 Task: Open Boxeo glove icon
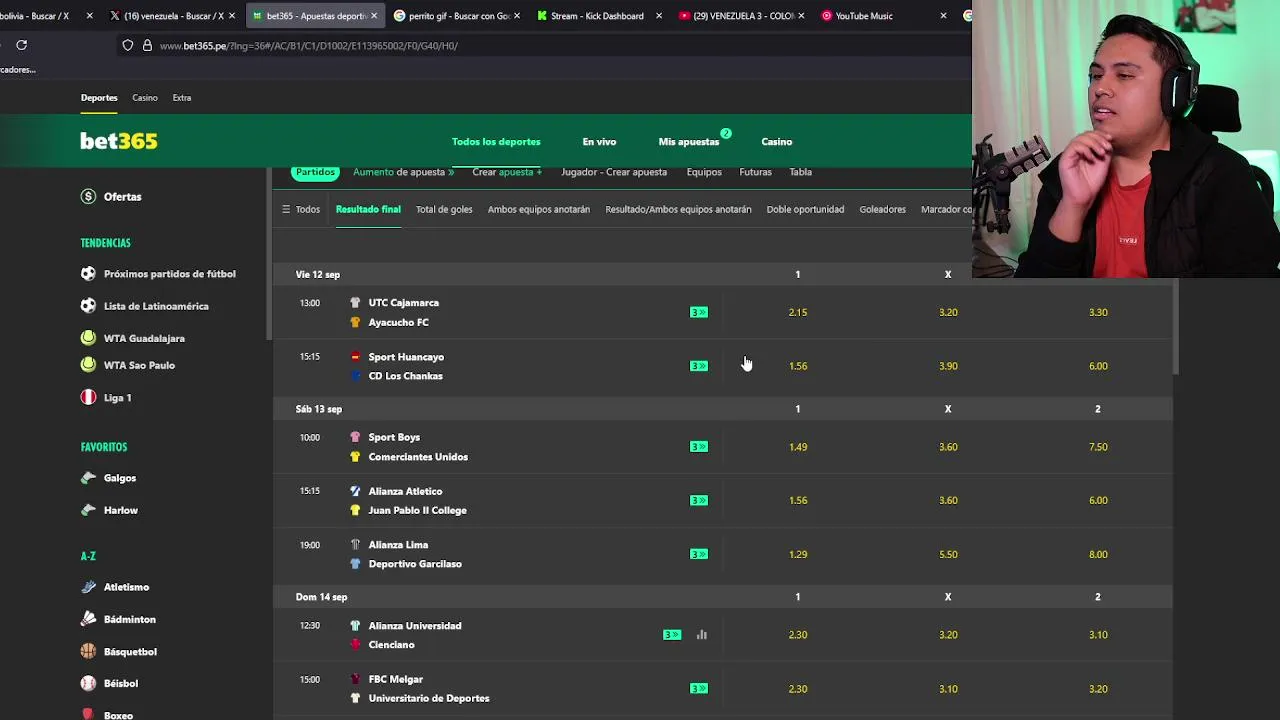point(88,714)
